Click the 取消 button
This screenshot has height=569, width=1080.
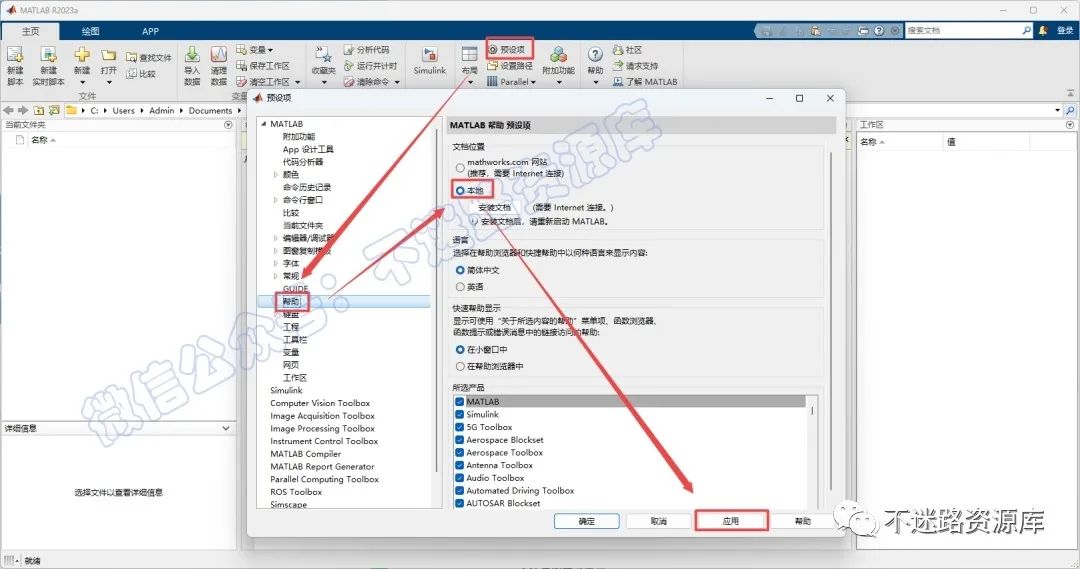(x=658, y=521)
